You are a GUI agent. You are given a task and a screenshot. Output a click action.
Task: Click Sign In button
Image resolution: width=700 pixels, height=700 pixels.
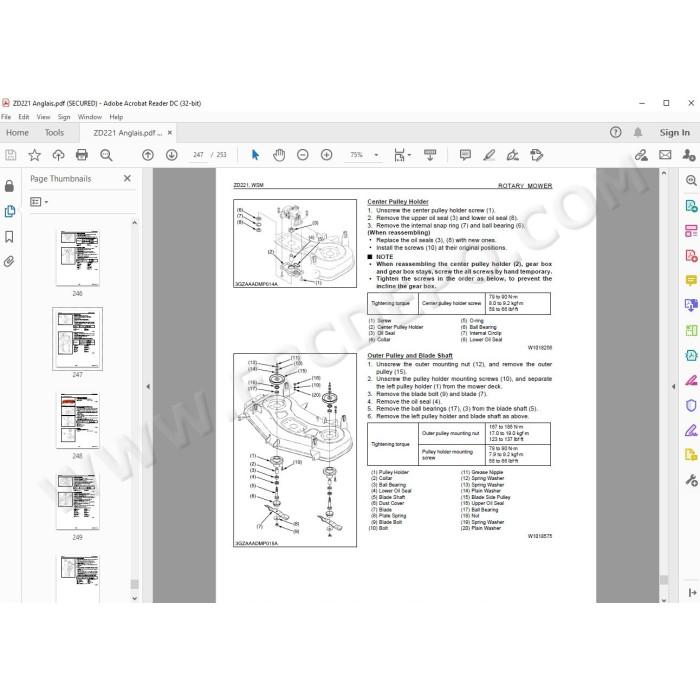point(675,133)
